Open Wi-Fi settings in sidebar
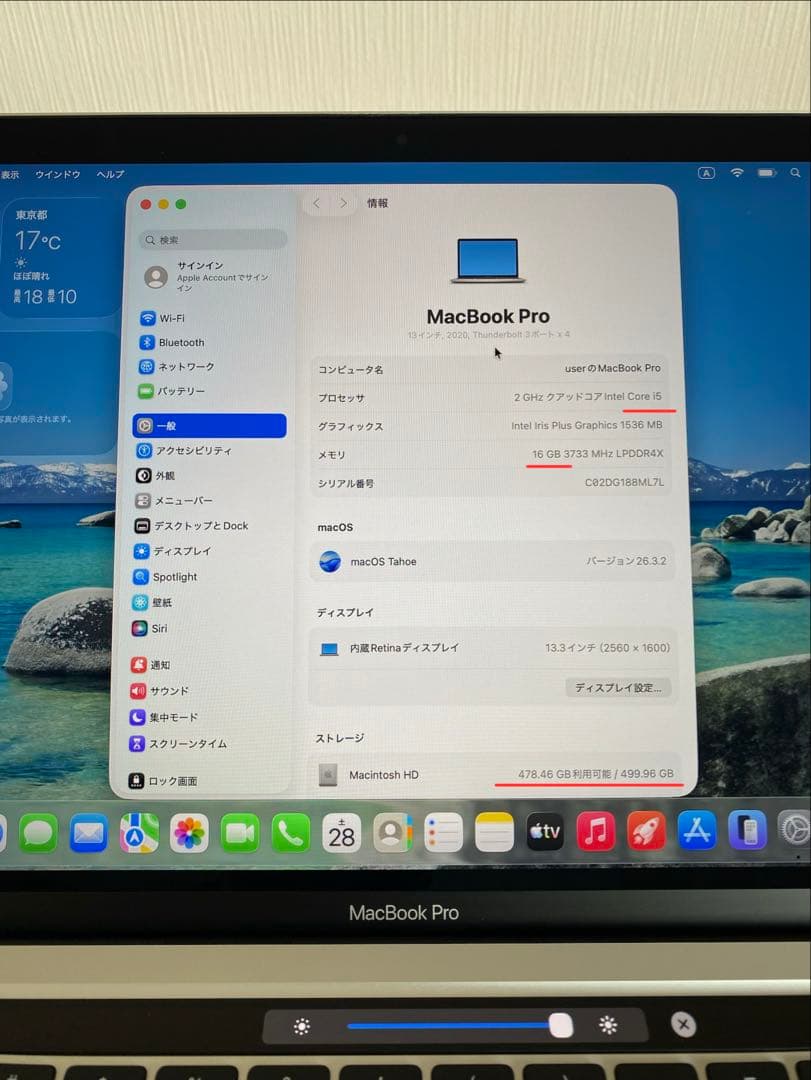 [x=162, y=318]
